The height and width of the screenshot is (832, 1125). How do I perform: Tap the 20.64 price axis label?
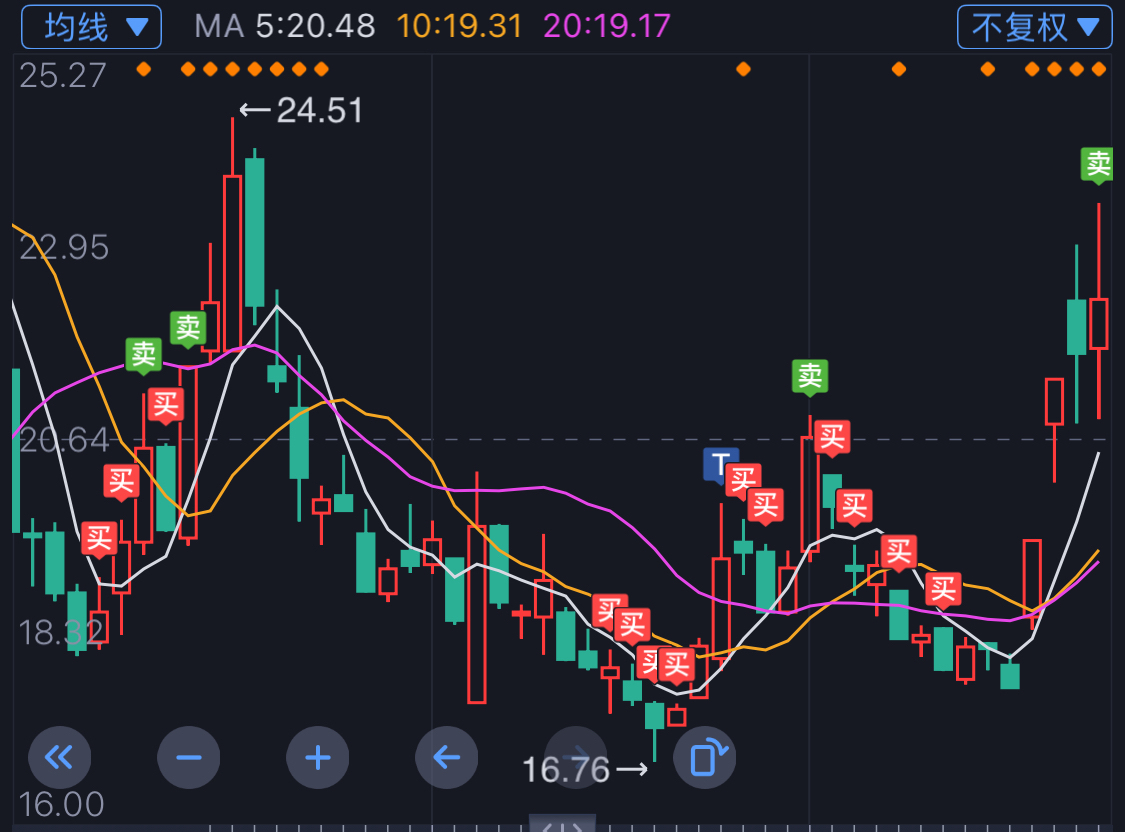(x=64, y=440)
